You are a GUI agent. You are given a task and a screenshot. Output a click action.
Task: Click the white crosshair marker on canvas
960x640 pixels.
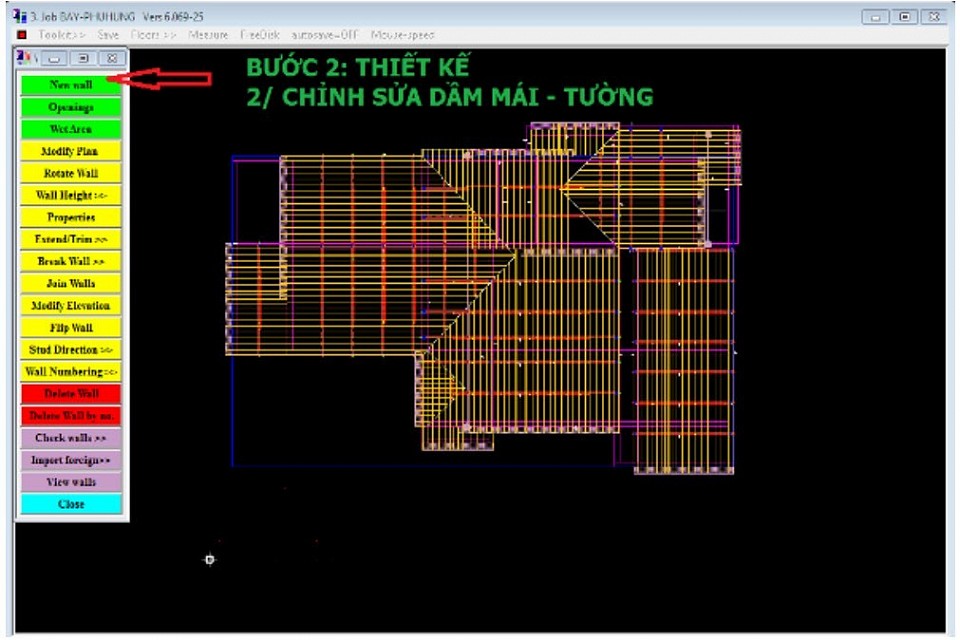tap(210, 559)
